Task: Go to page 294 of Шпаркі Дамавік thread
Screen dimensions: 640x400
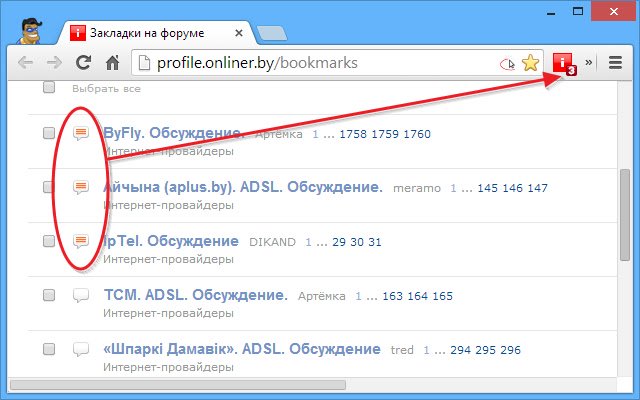Action: (x=460, y=350)
